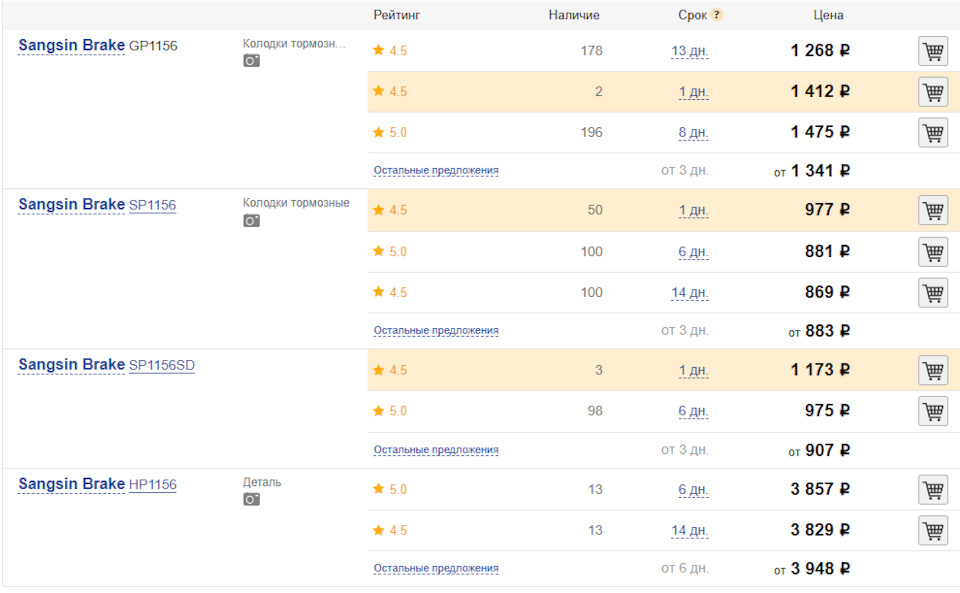Open the camera icon for the HP1156 part
960x593 pixels.
[252, 499]
